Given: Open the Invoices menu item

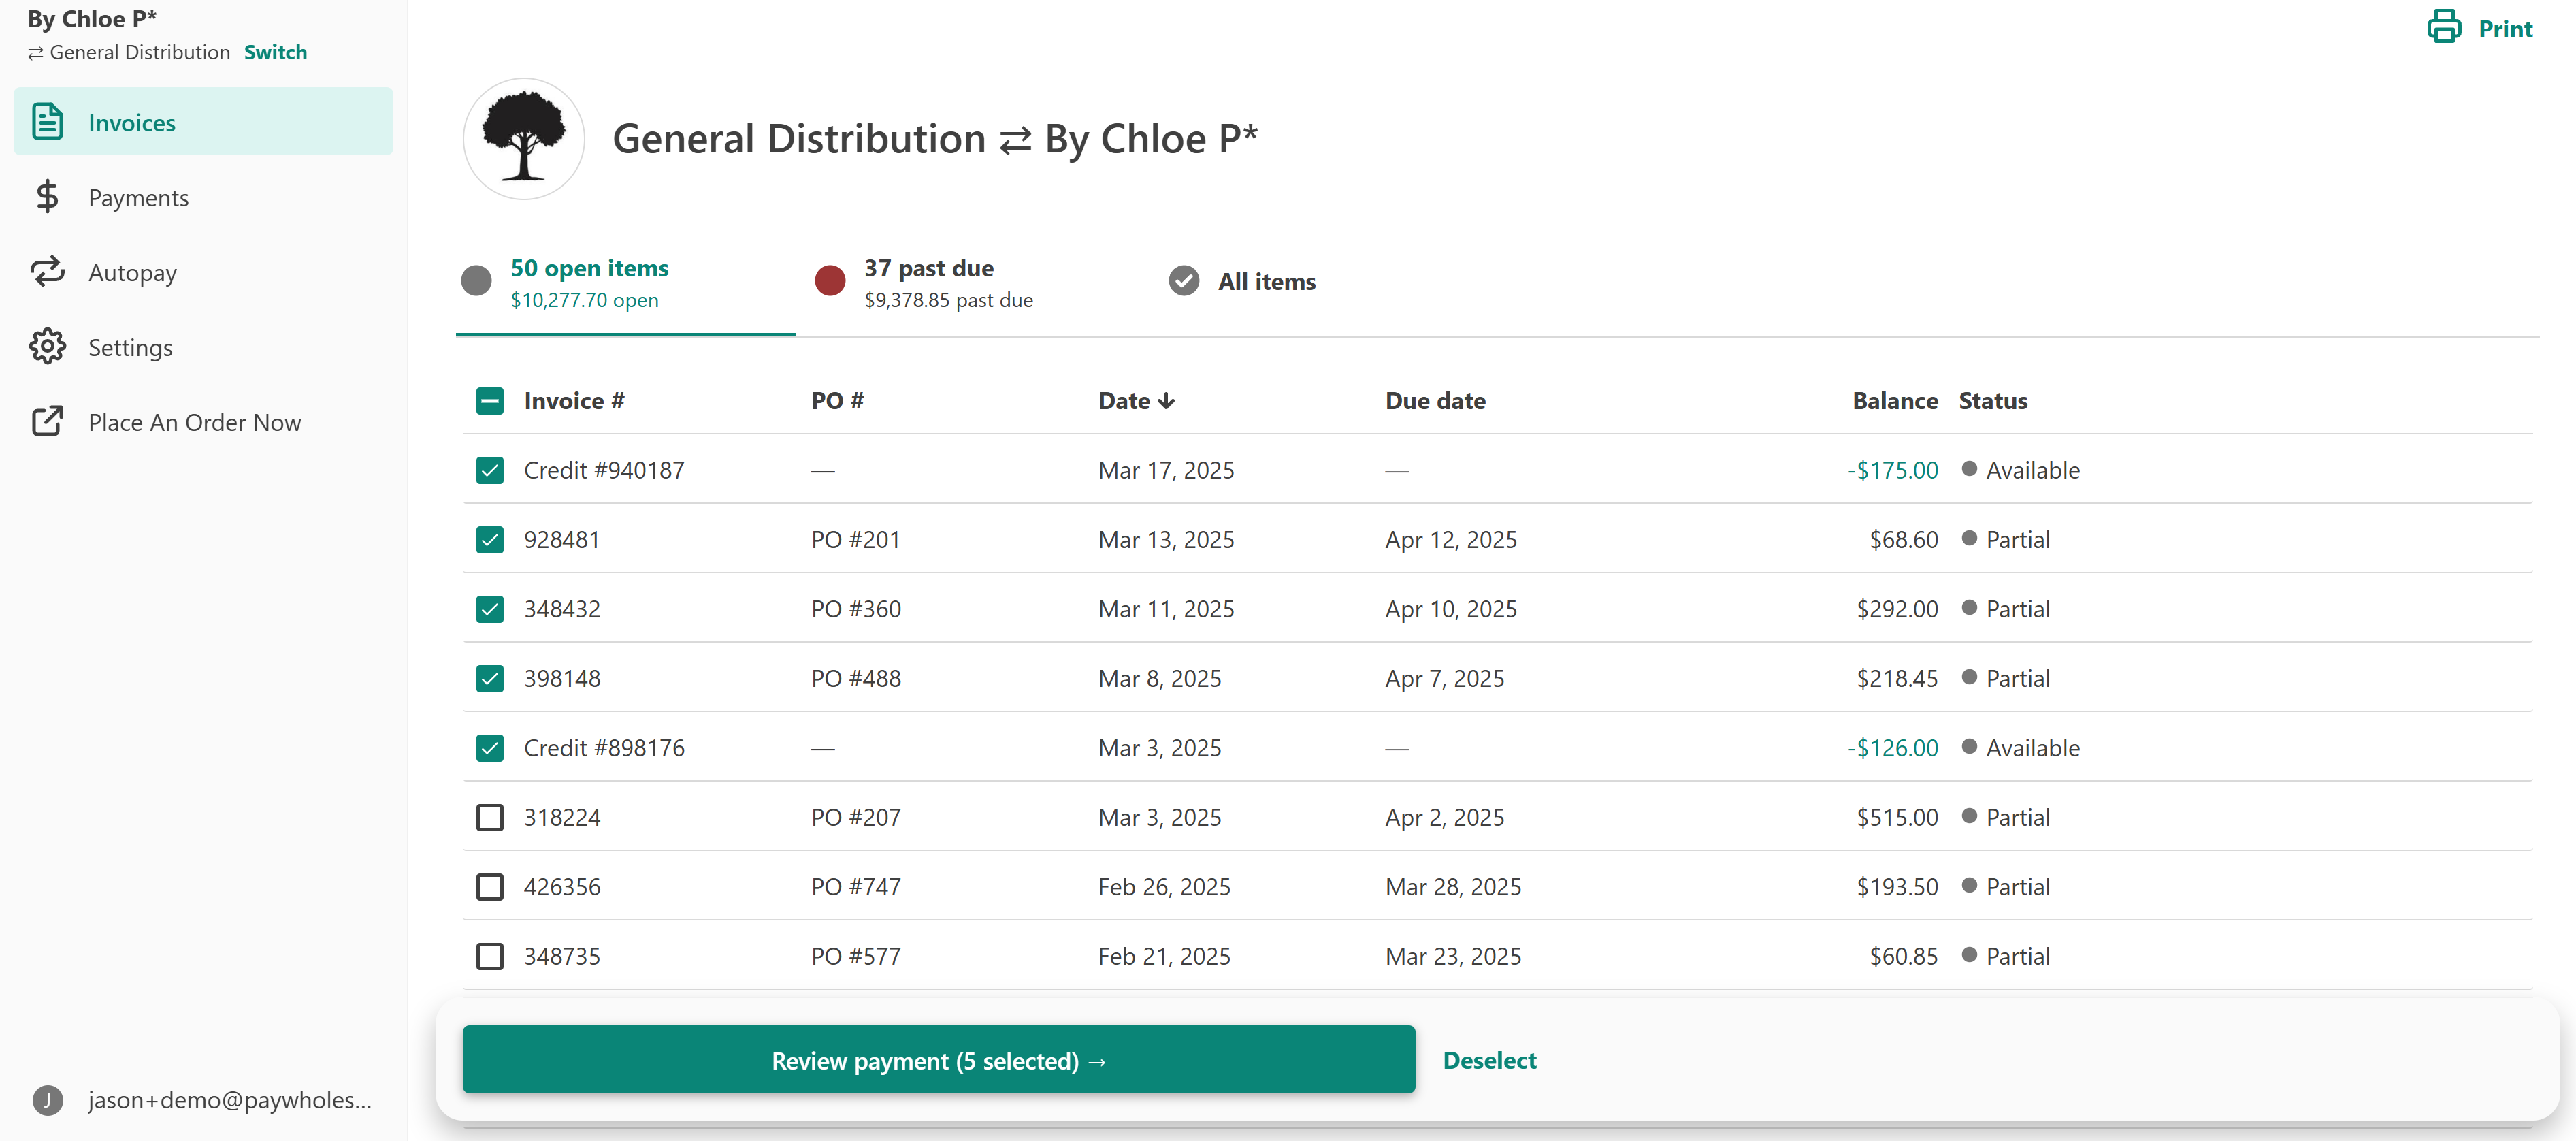Looking at the screenshot, I should pos(203,121).
